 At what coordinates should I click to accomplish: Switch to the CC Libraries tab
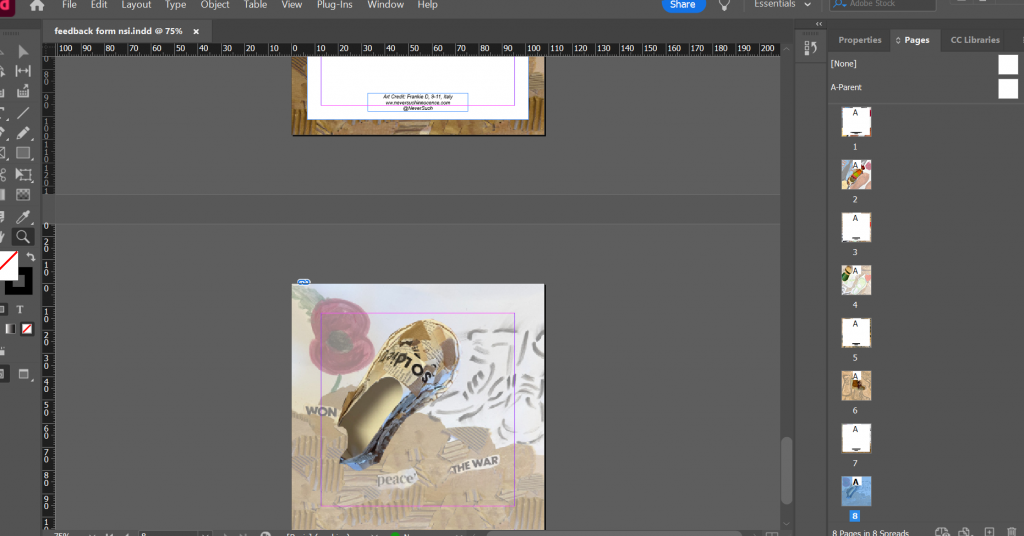tap(974, 40)
